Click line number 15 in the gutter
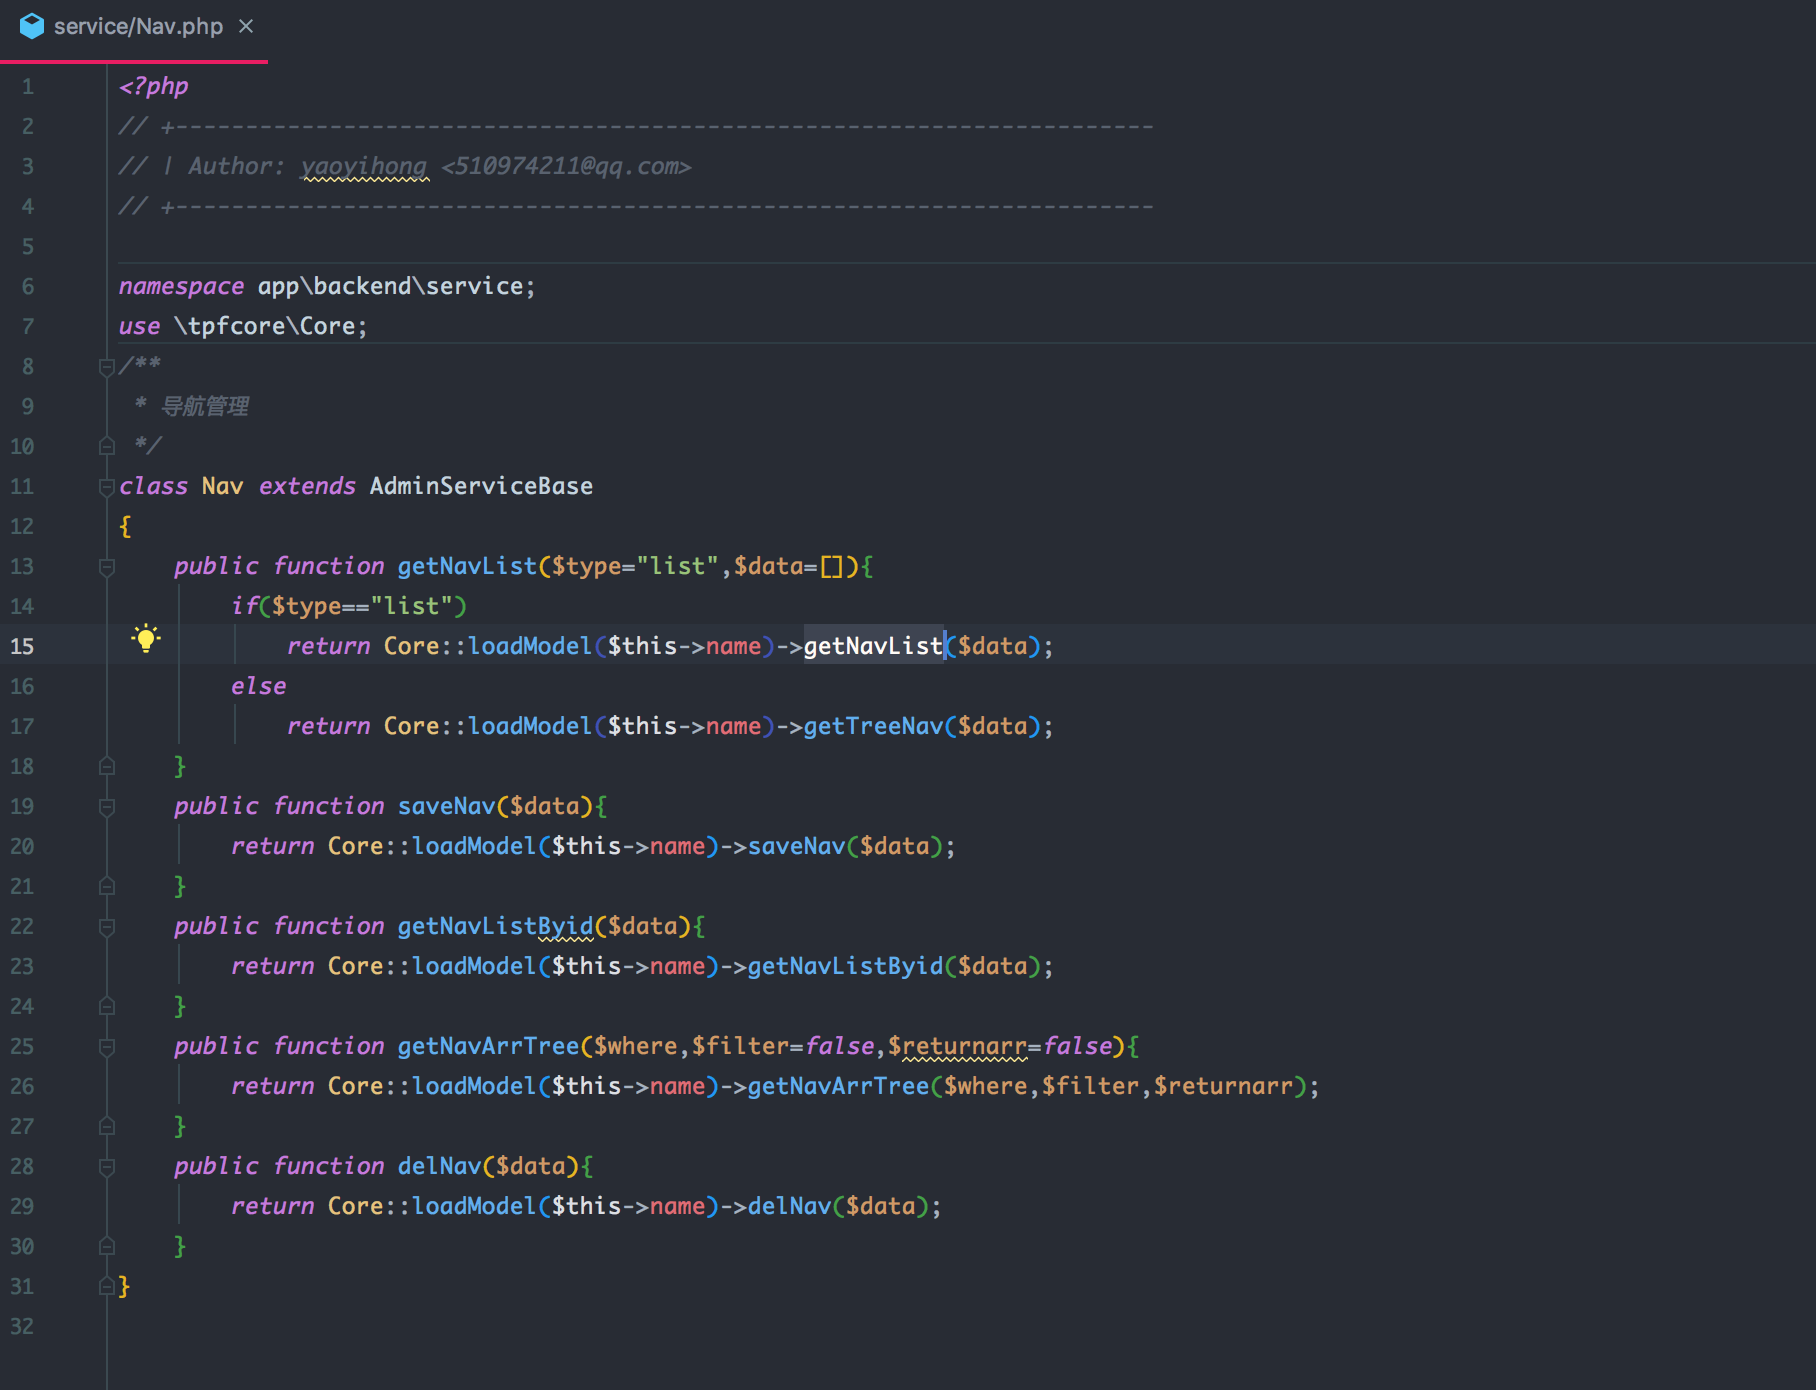The width and height of the screenshot is (1816, 1390). click(x=22, y=646)
